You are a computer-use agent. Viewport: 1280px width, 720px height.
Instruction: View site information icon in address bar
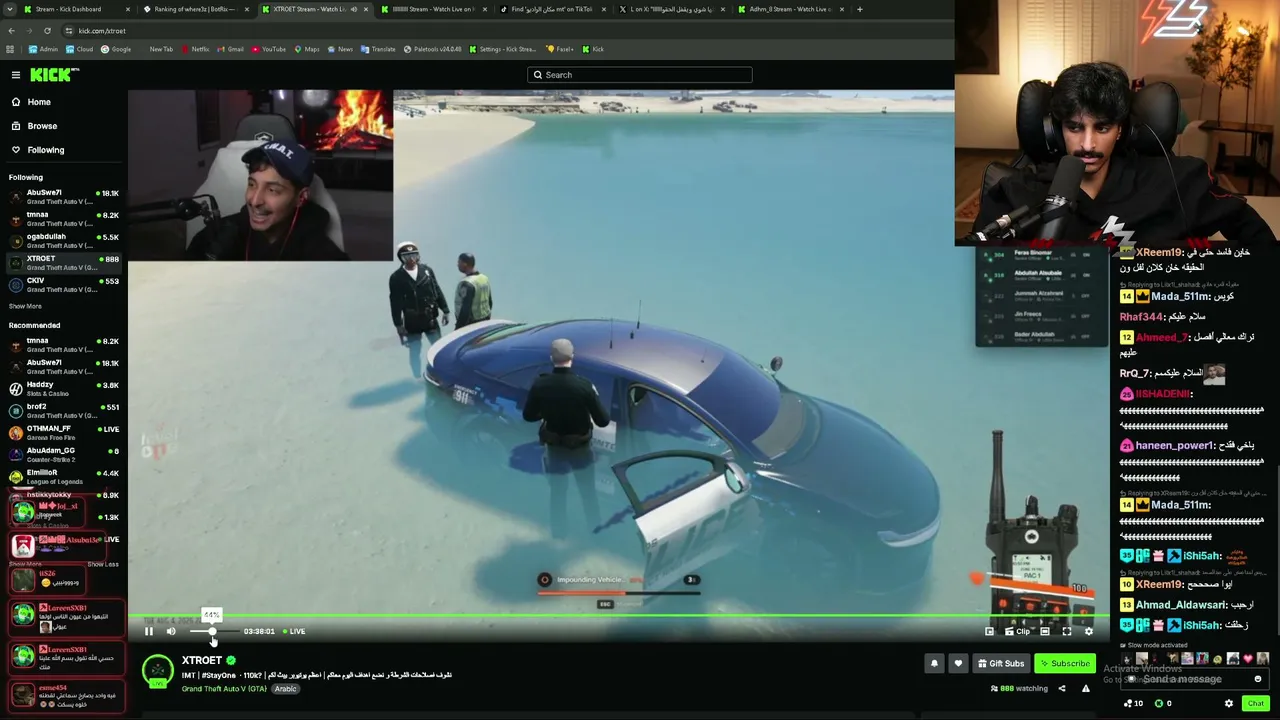[x=69, y=31]
